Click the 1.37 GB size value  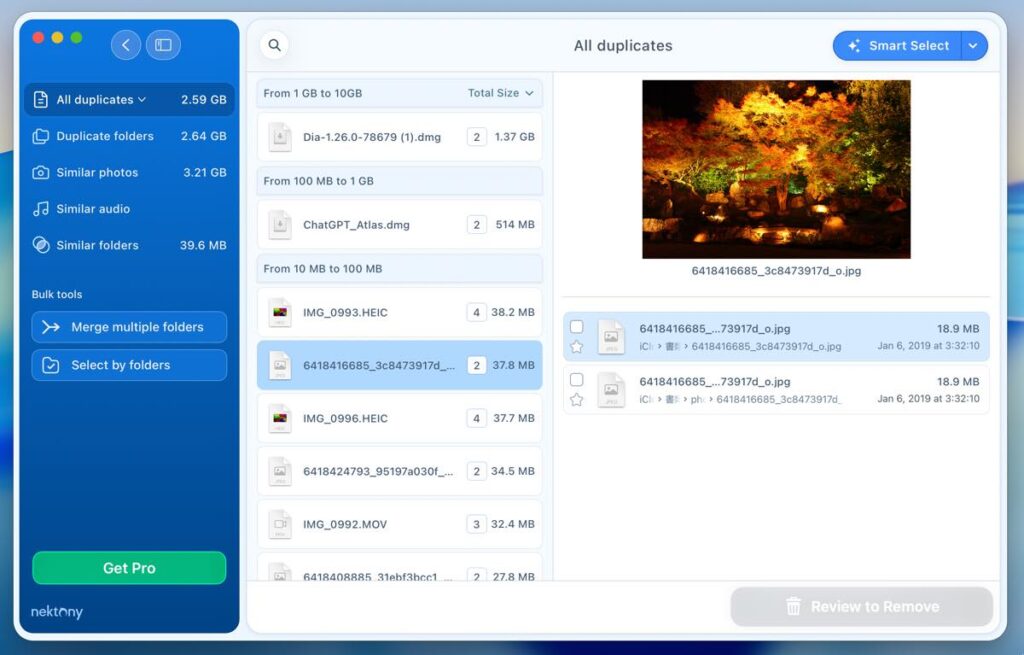pyautogui.click(x=515, y=137)
